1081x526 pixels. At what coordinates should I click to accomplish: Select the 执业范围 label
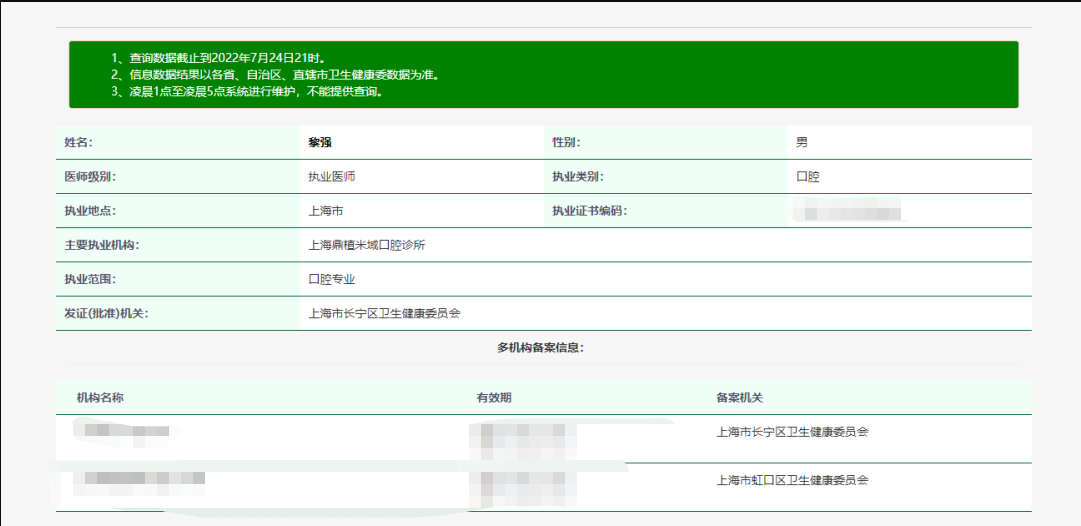(x=90, y=279)
